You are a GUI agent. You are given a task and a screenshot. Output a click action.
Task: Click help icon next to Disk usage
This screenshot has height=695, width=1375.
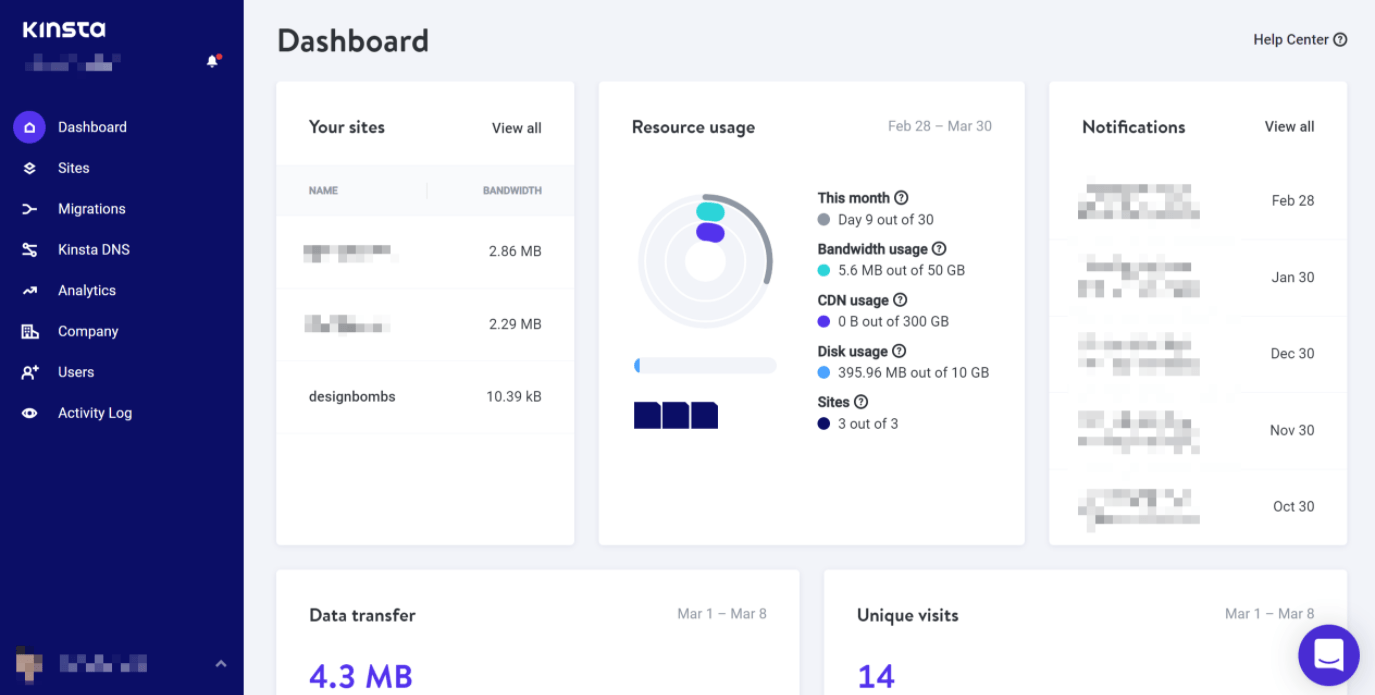pos(899,351)
